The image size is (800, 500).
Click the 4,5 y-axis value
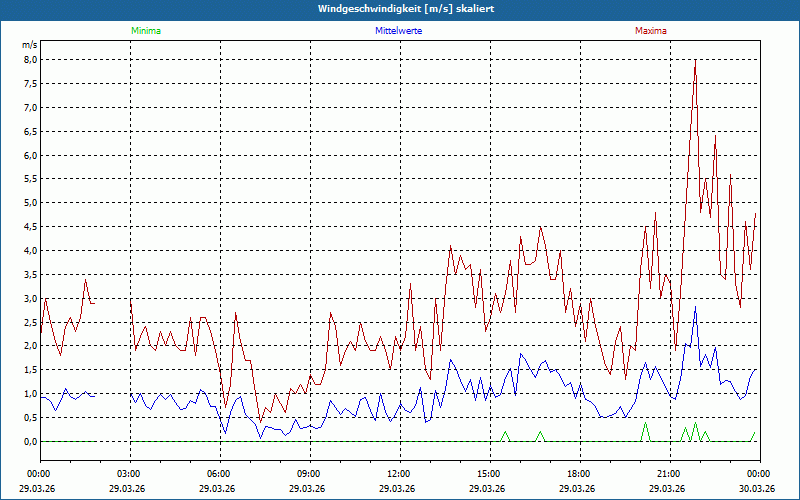pyautogui.click(x=30, y=227)
